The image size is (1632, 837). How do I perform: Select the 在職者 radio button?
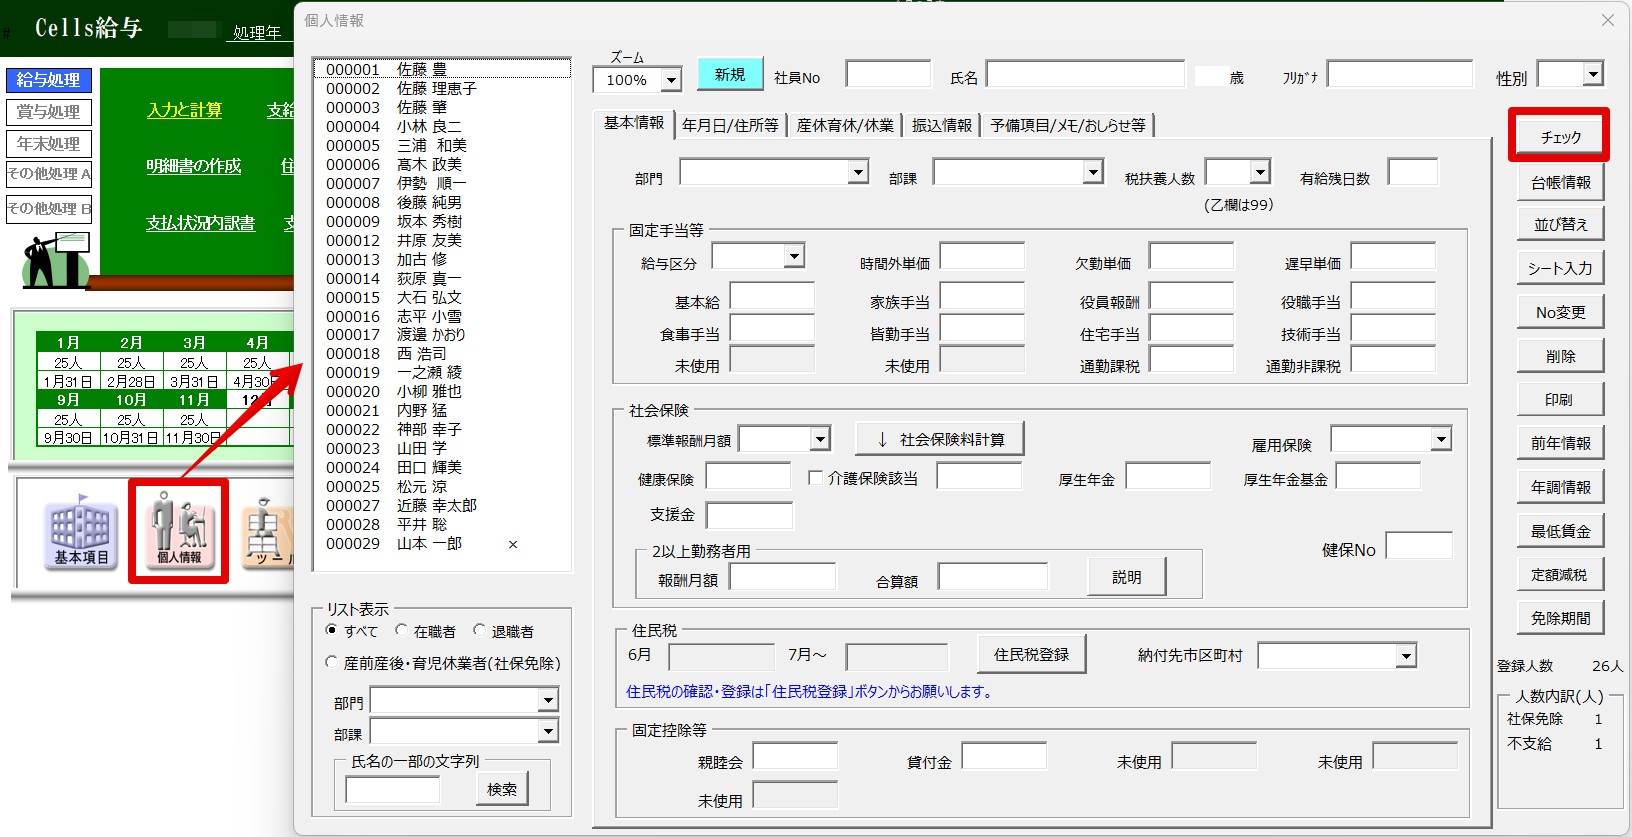(x=402, y=631)
